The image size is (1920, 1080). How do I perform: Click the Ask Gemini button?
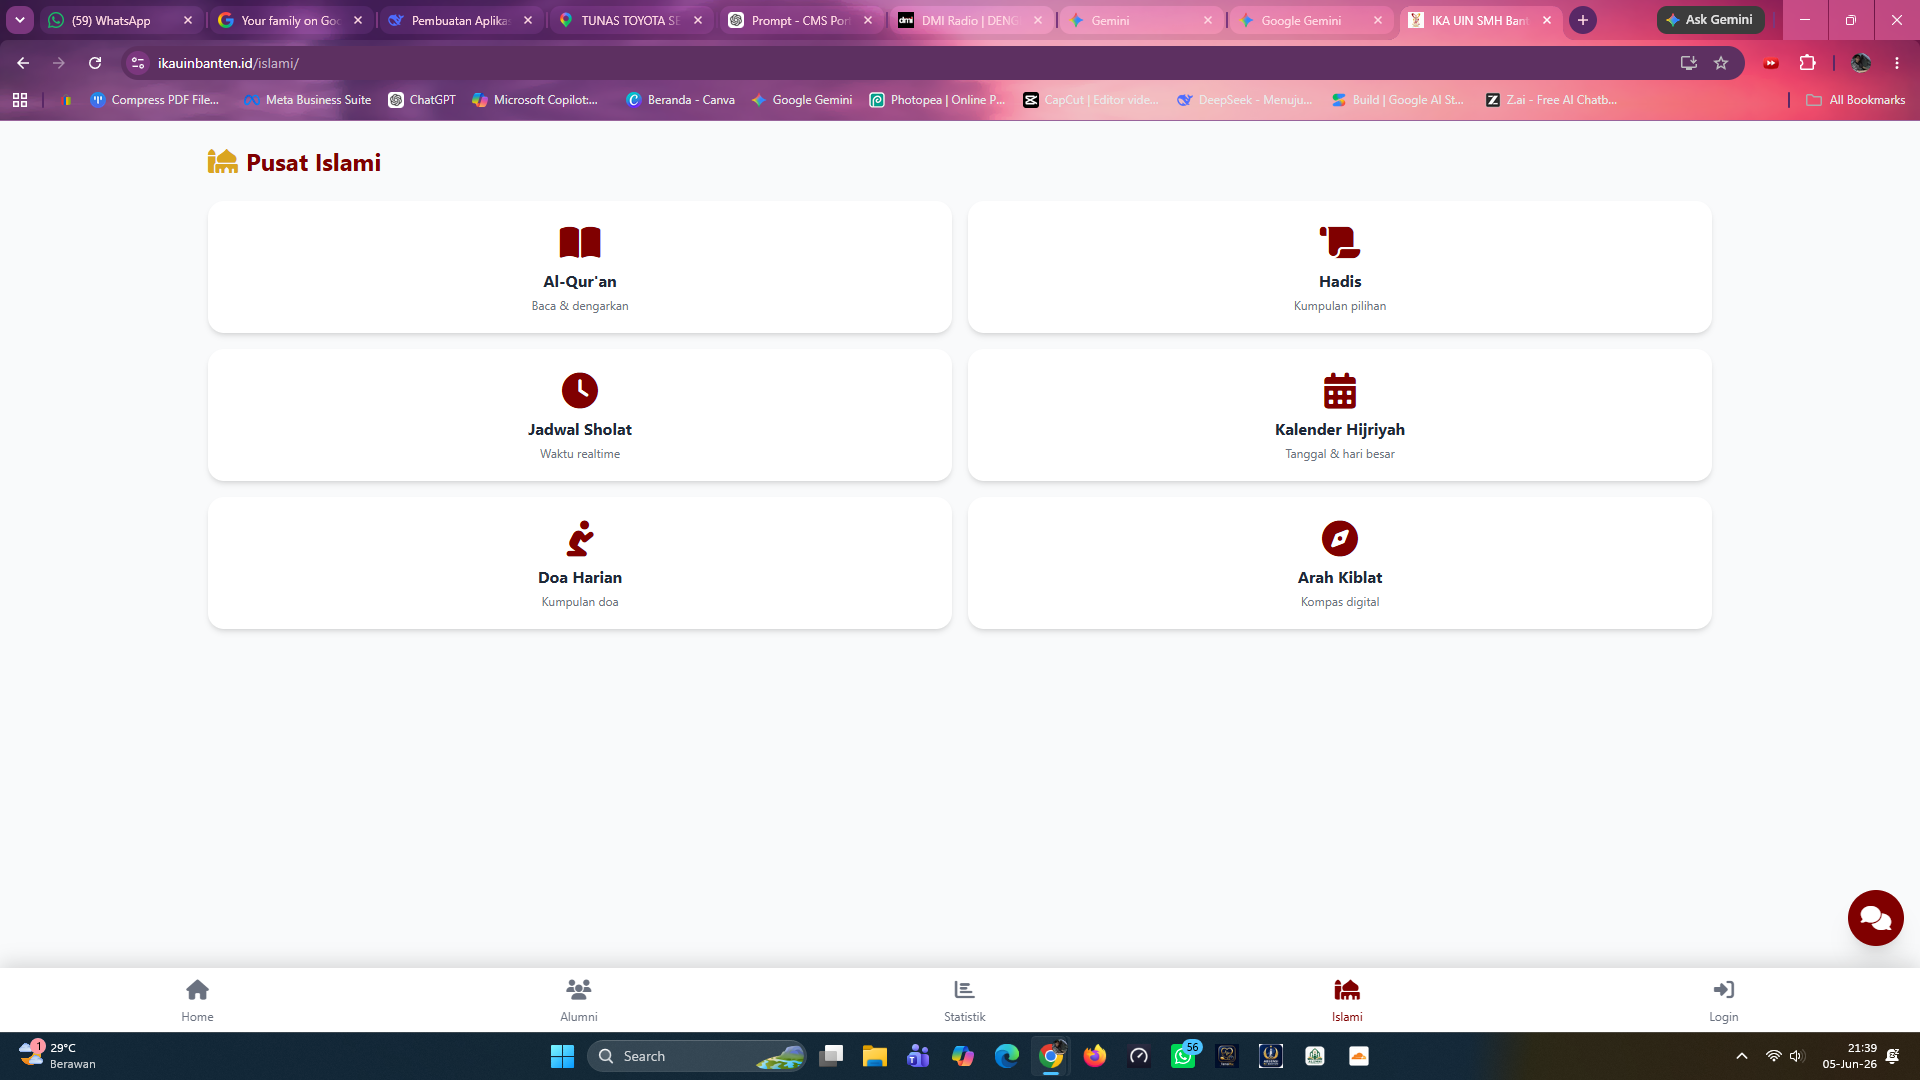[1710, 20]
